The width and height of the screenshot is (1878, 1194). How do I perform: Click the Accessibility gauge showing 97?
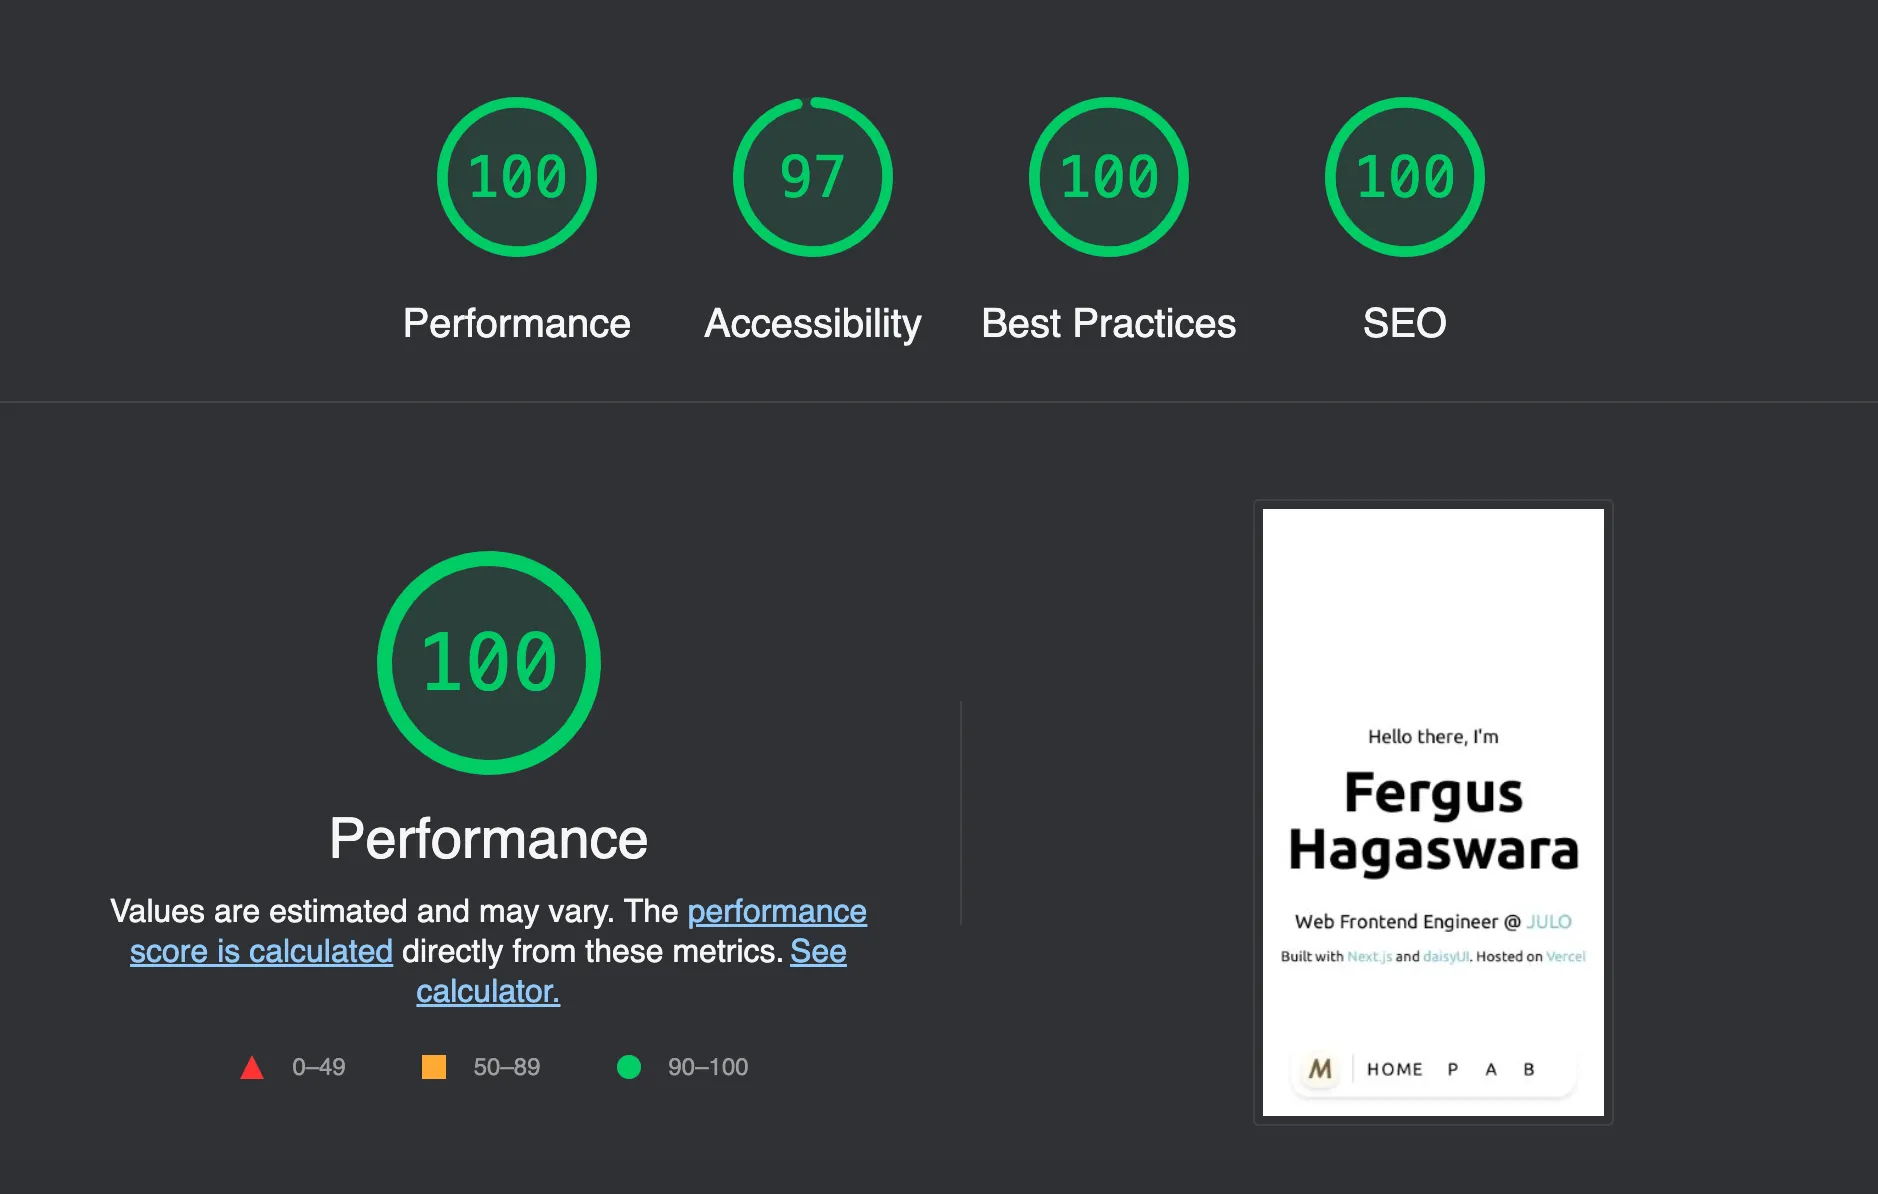812,178
